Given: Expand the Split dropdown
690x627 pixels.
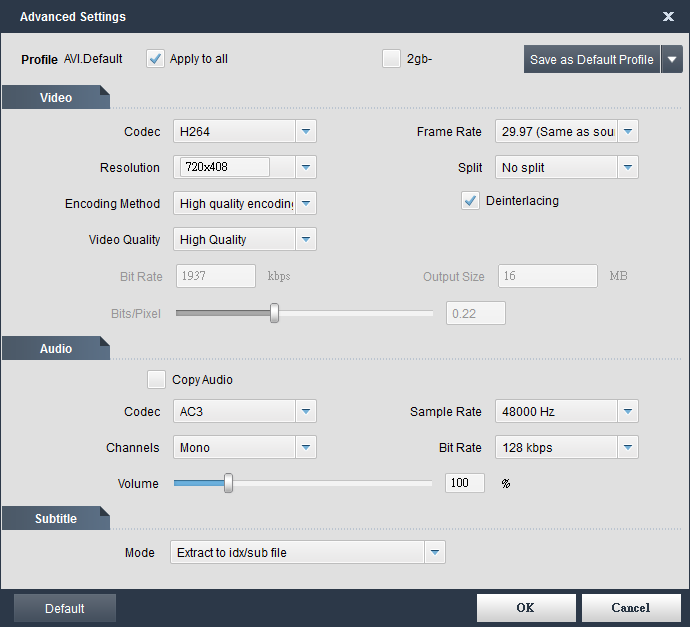Looking at the screenshot, I should [x=628, y=168].
